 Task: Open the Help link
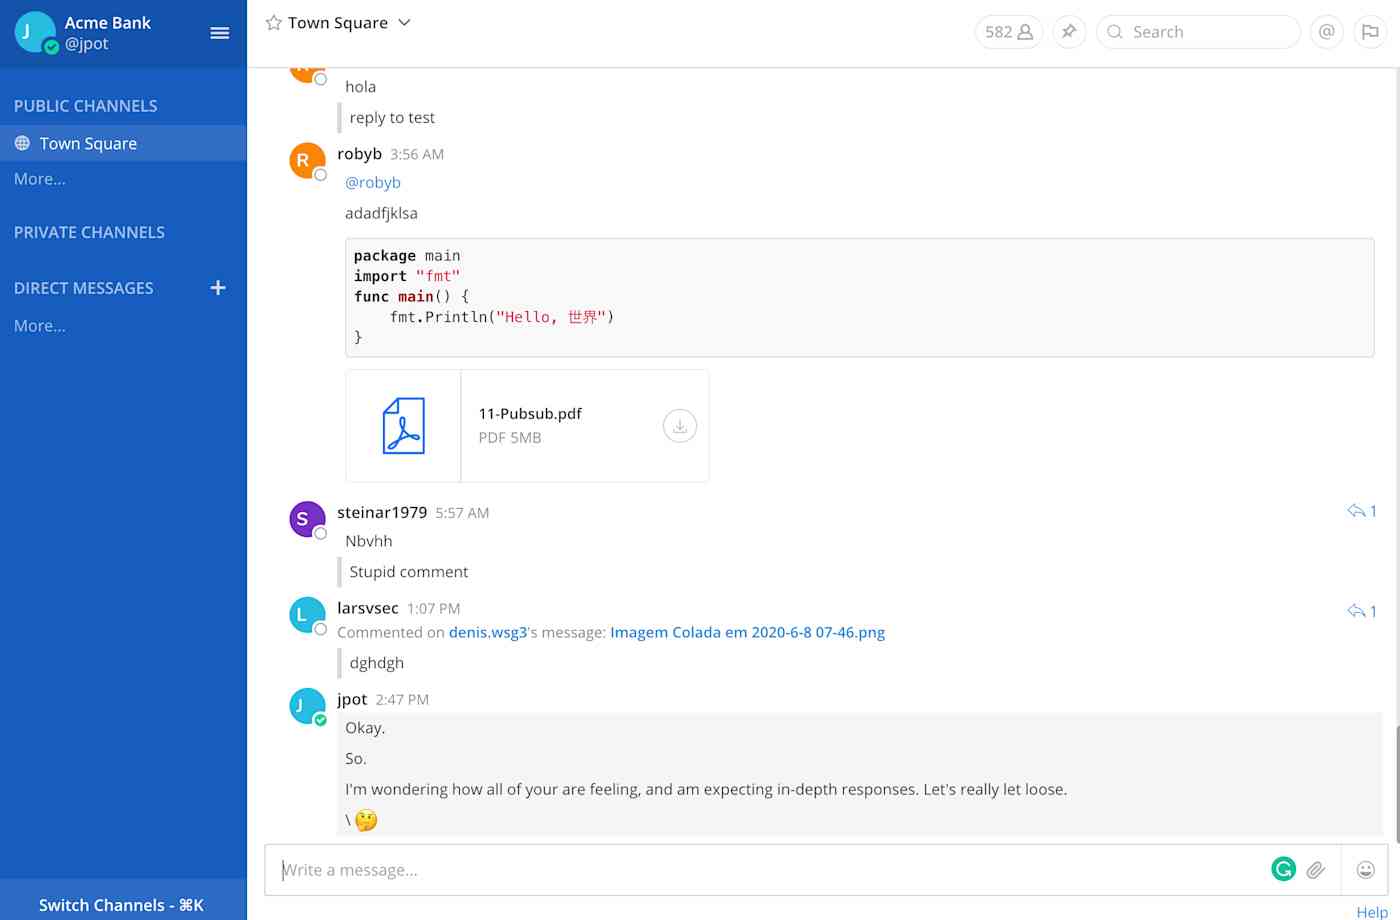point(1371,911)
